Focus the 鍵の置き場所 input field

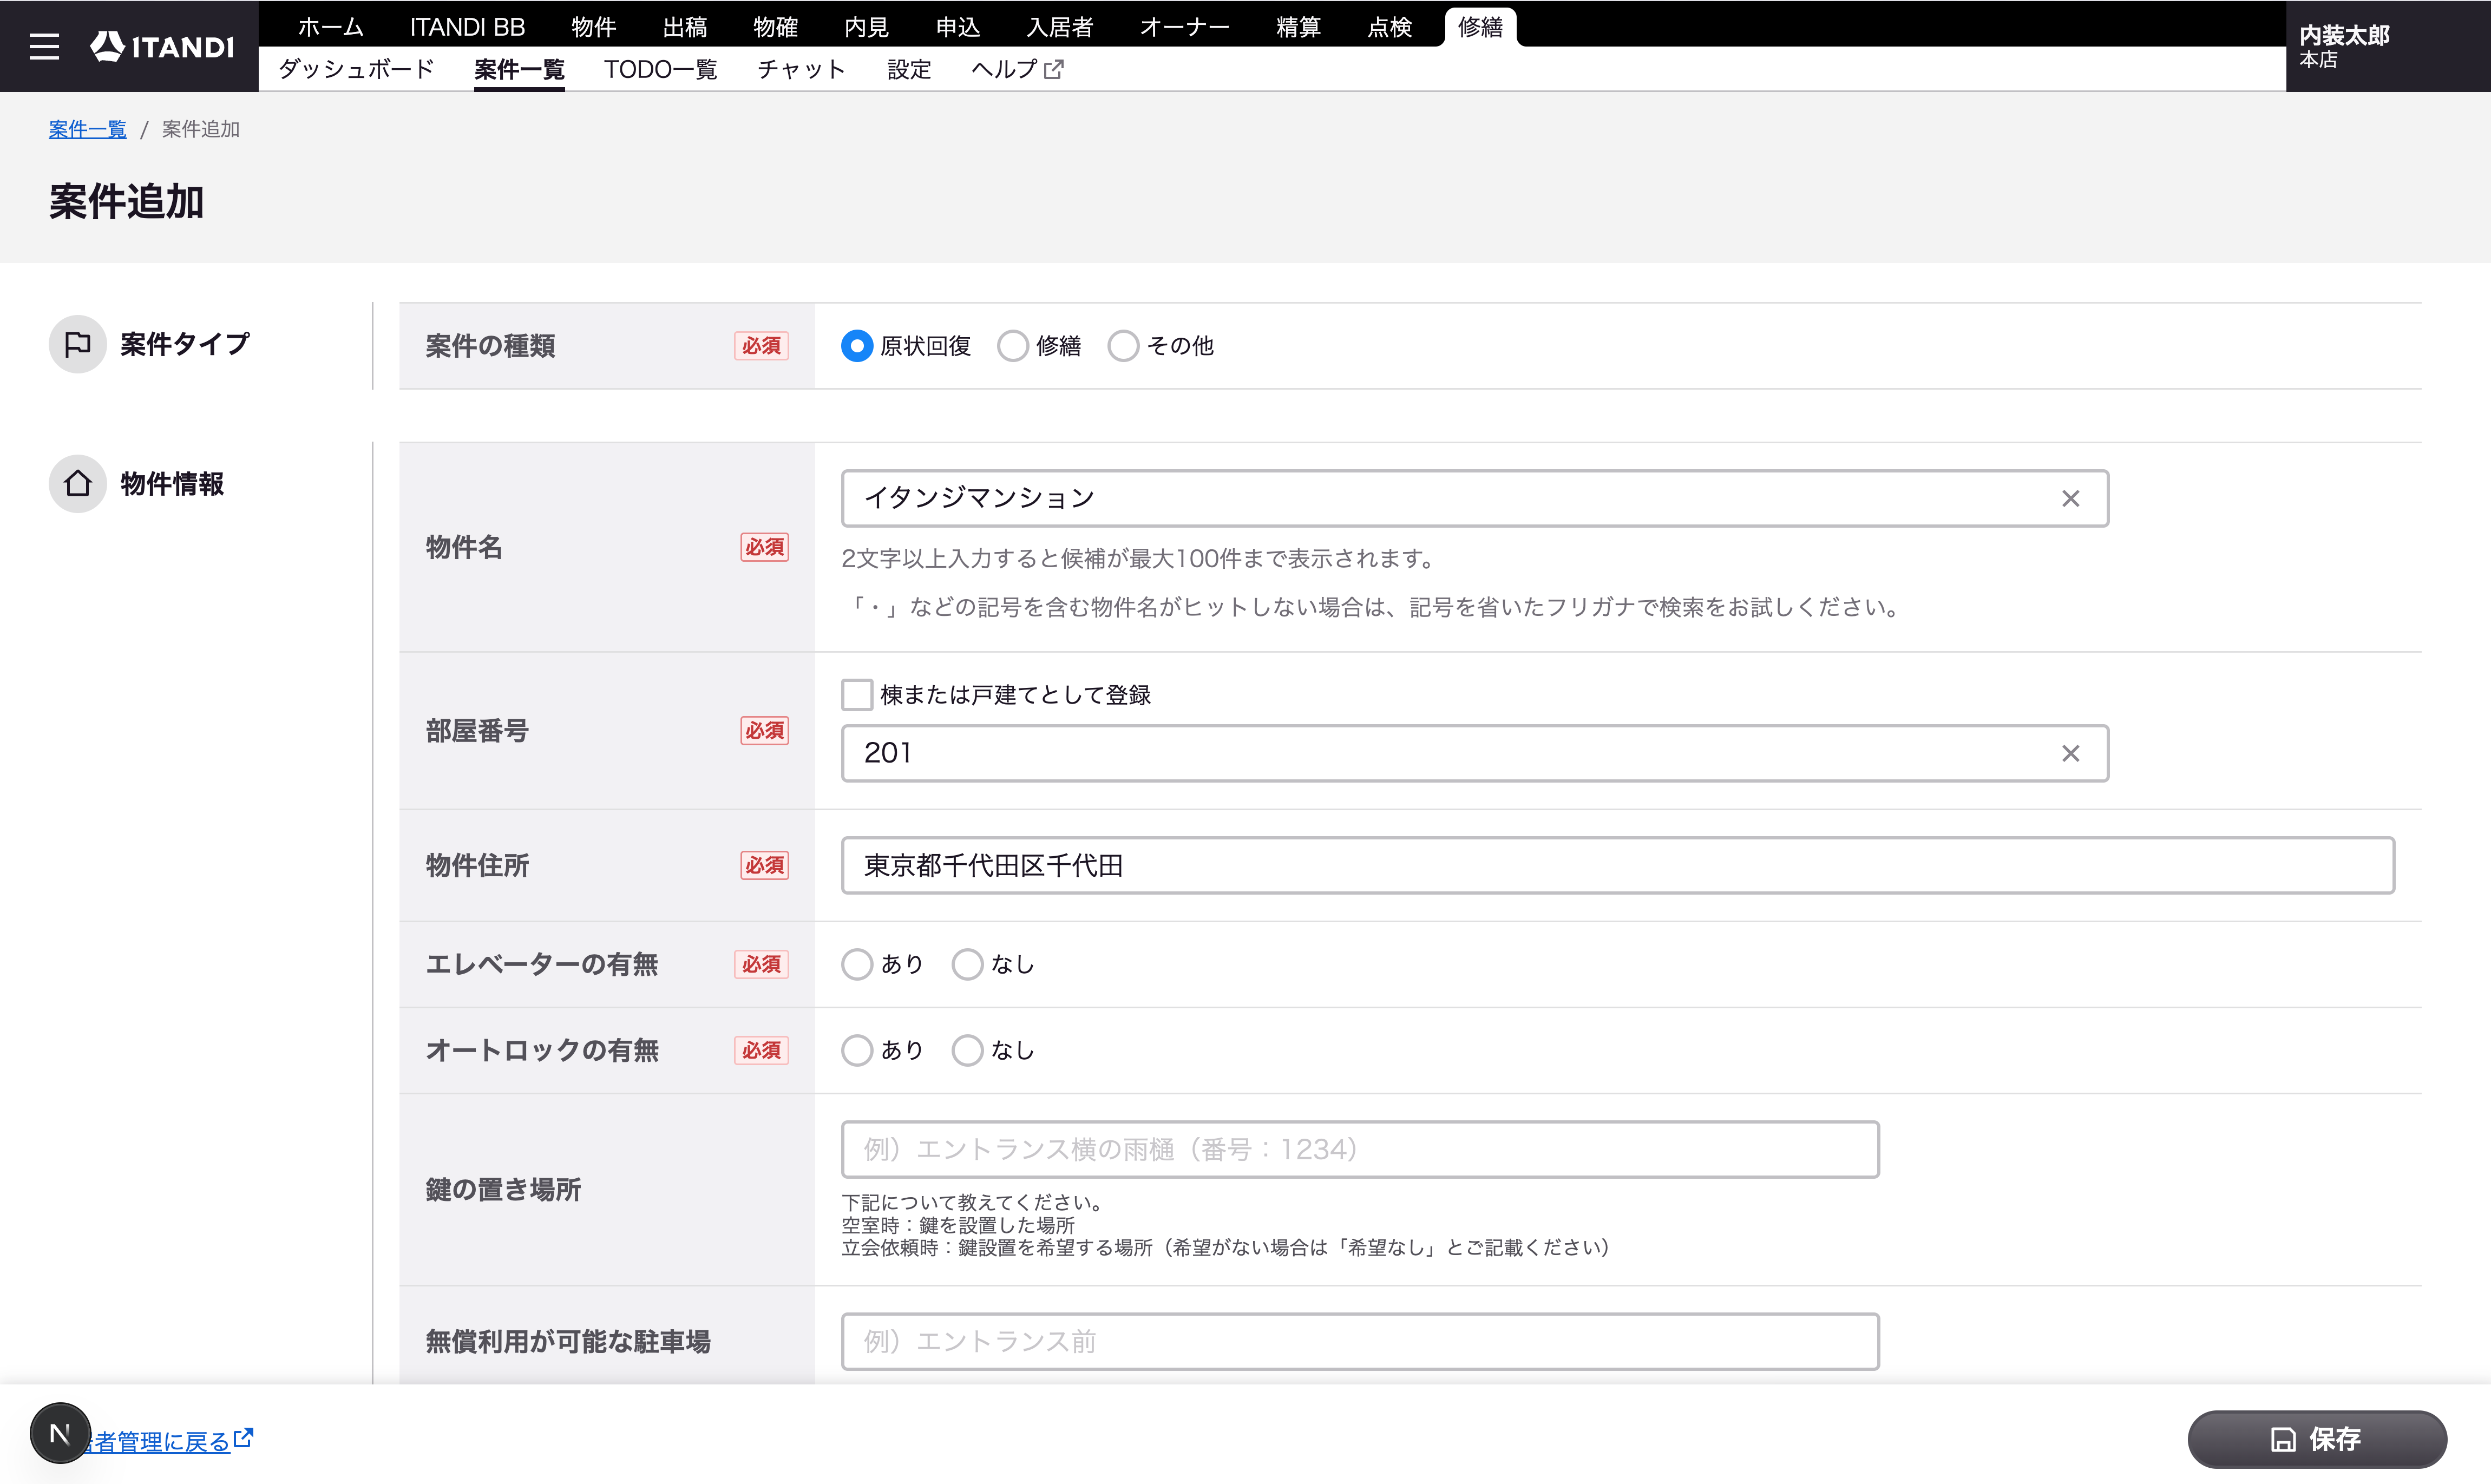tap(1360, 1149)
